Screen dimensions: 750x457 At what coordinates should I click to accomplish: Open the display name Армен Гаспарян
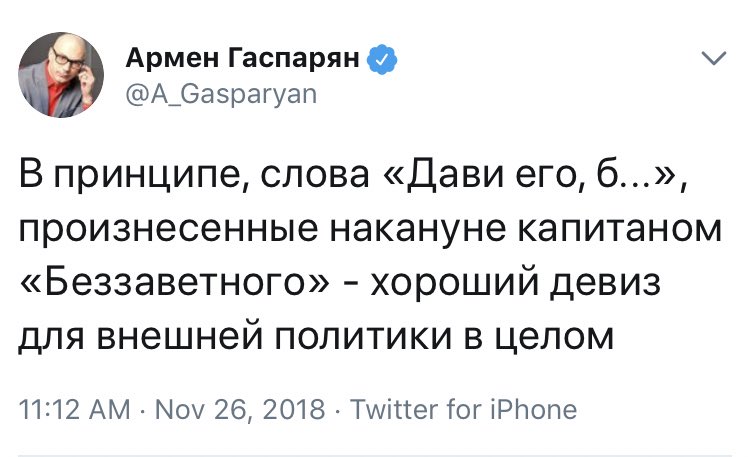pos(242,58)
